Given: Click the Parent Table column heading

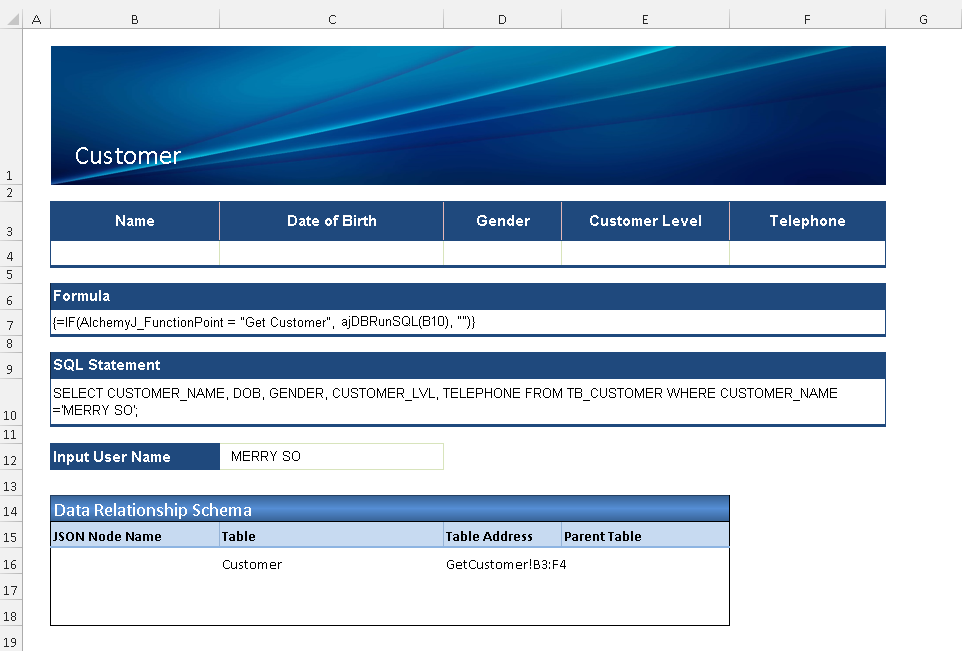Looking at the screenshot, I should tap(645, 536).
